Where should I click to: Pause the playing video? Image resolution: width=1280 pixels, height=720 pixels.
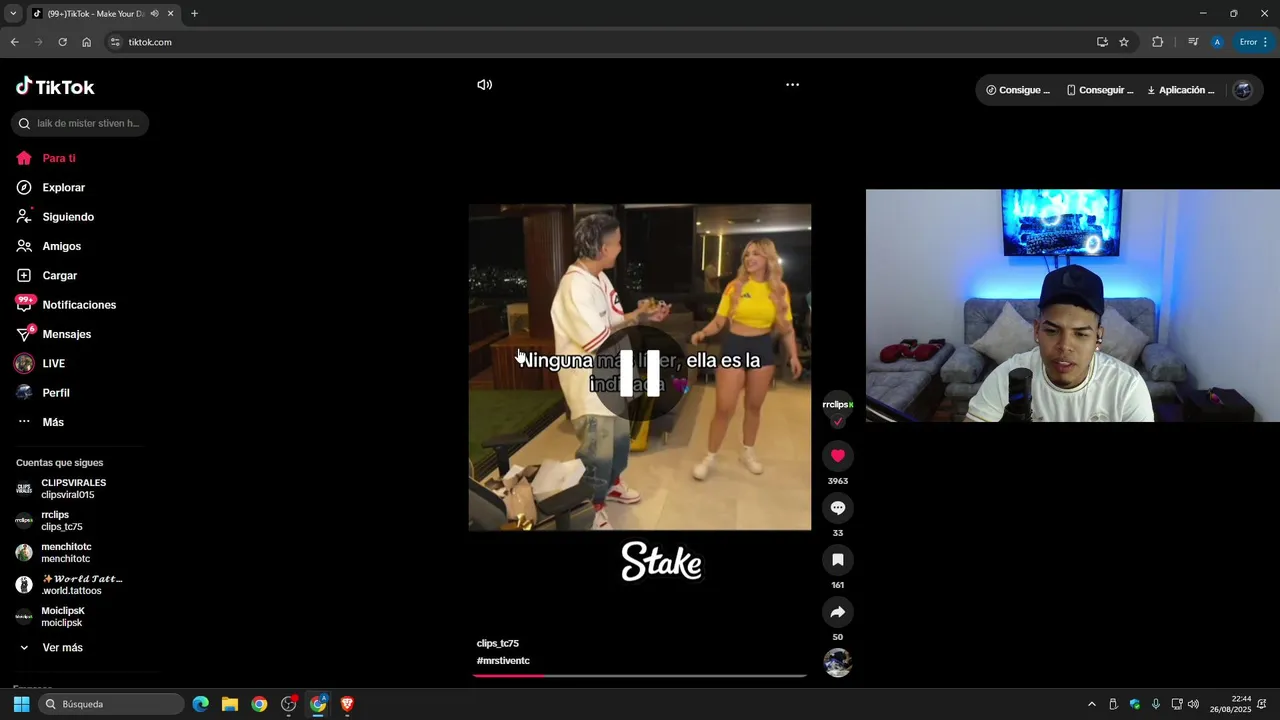pyautogui.click(x=640, y=373)
